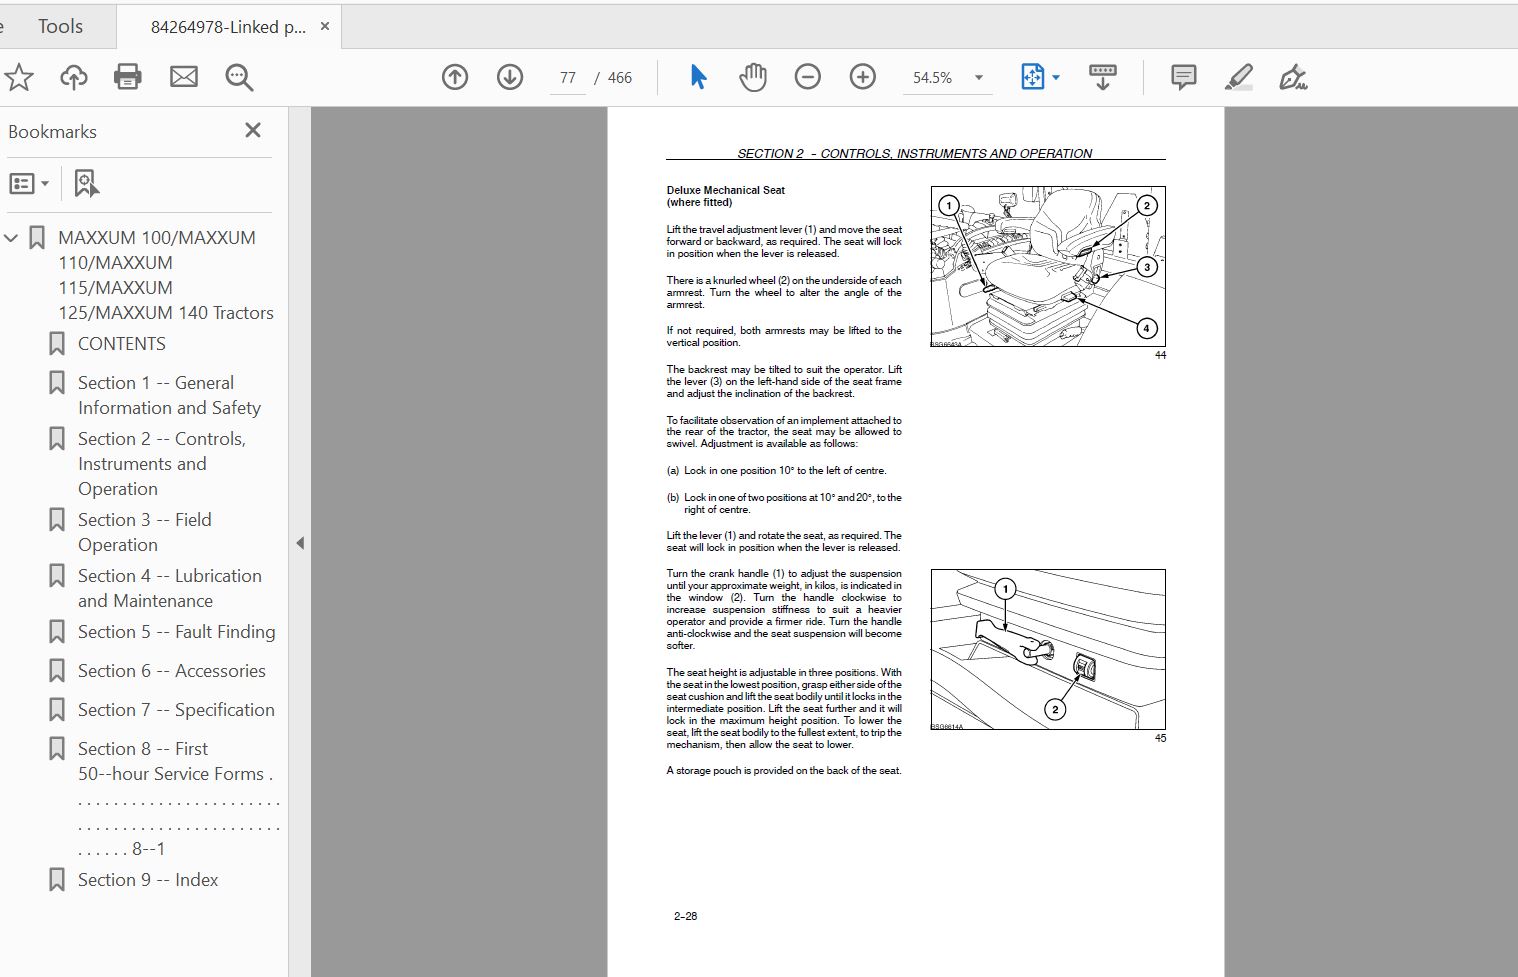The width and height of the screenshot is (1518, 977).
Task: Click the bookmark icon beside Section 7 Specification
Action: click(57, 710)
